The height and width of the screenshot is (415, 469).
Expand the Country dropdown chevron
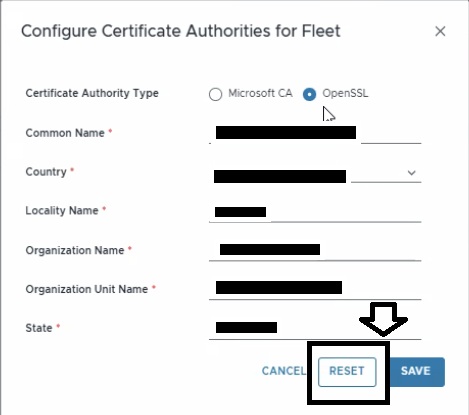[x=412, y=173]
